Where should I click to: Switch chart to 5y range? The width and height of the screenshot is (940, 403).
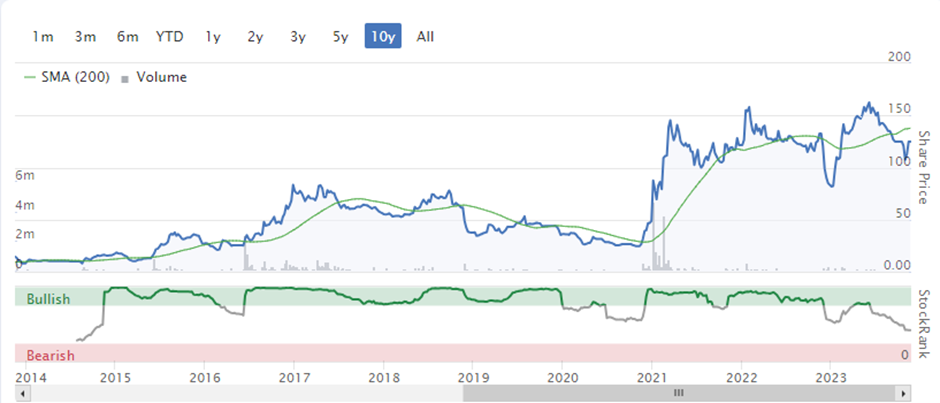tap(341, 37)
